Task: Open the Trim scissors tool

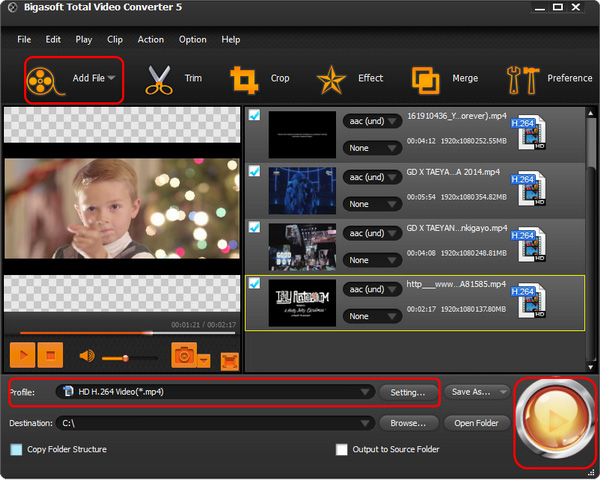Action: coord(159,80)
